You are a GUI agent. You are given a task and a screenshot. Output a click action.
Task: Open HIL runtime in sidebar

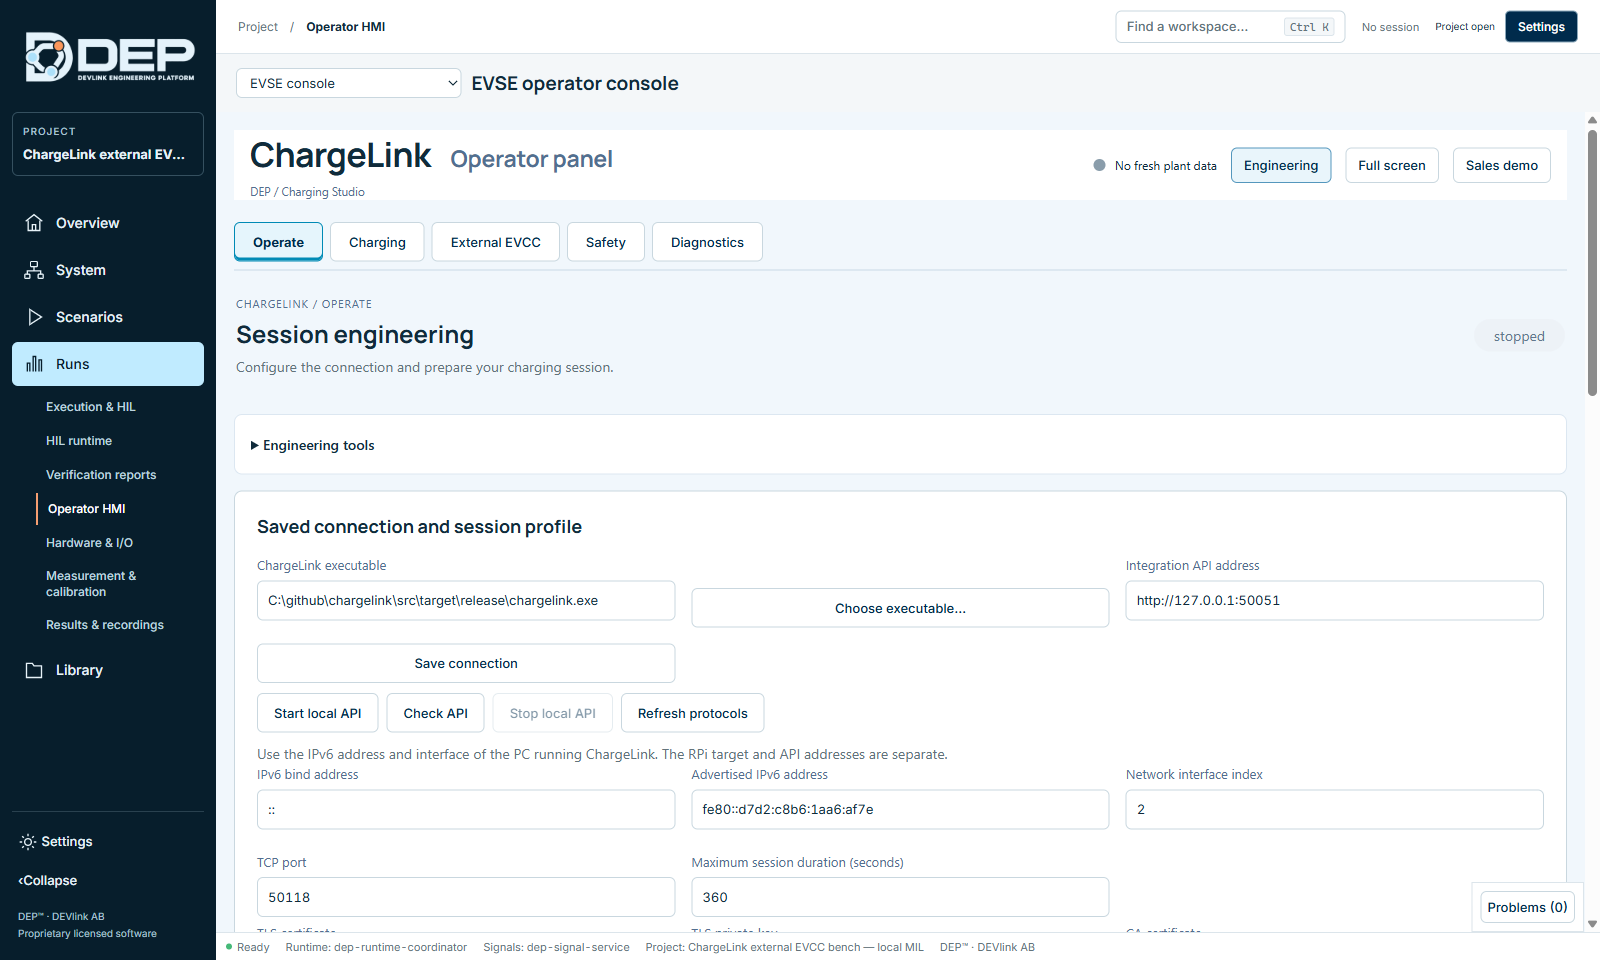click(79, 441)
